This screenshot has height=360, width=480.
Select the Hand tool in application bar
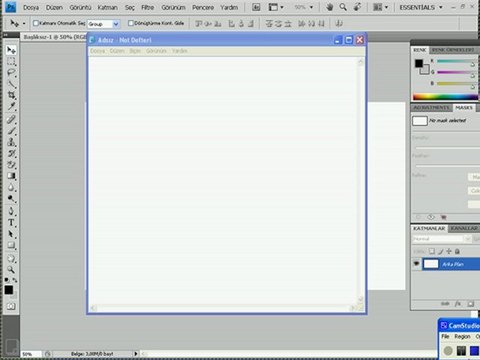click(x=329, y=7)
